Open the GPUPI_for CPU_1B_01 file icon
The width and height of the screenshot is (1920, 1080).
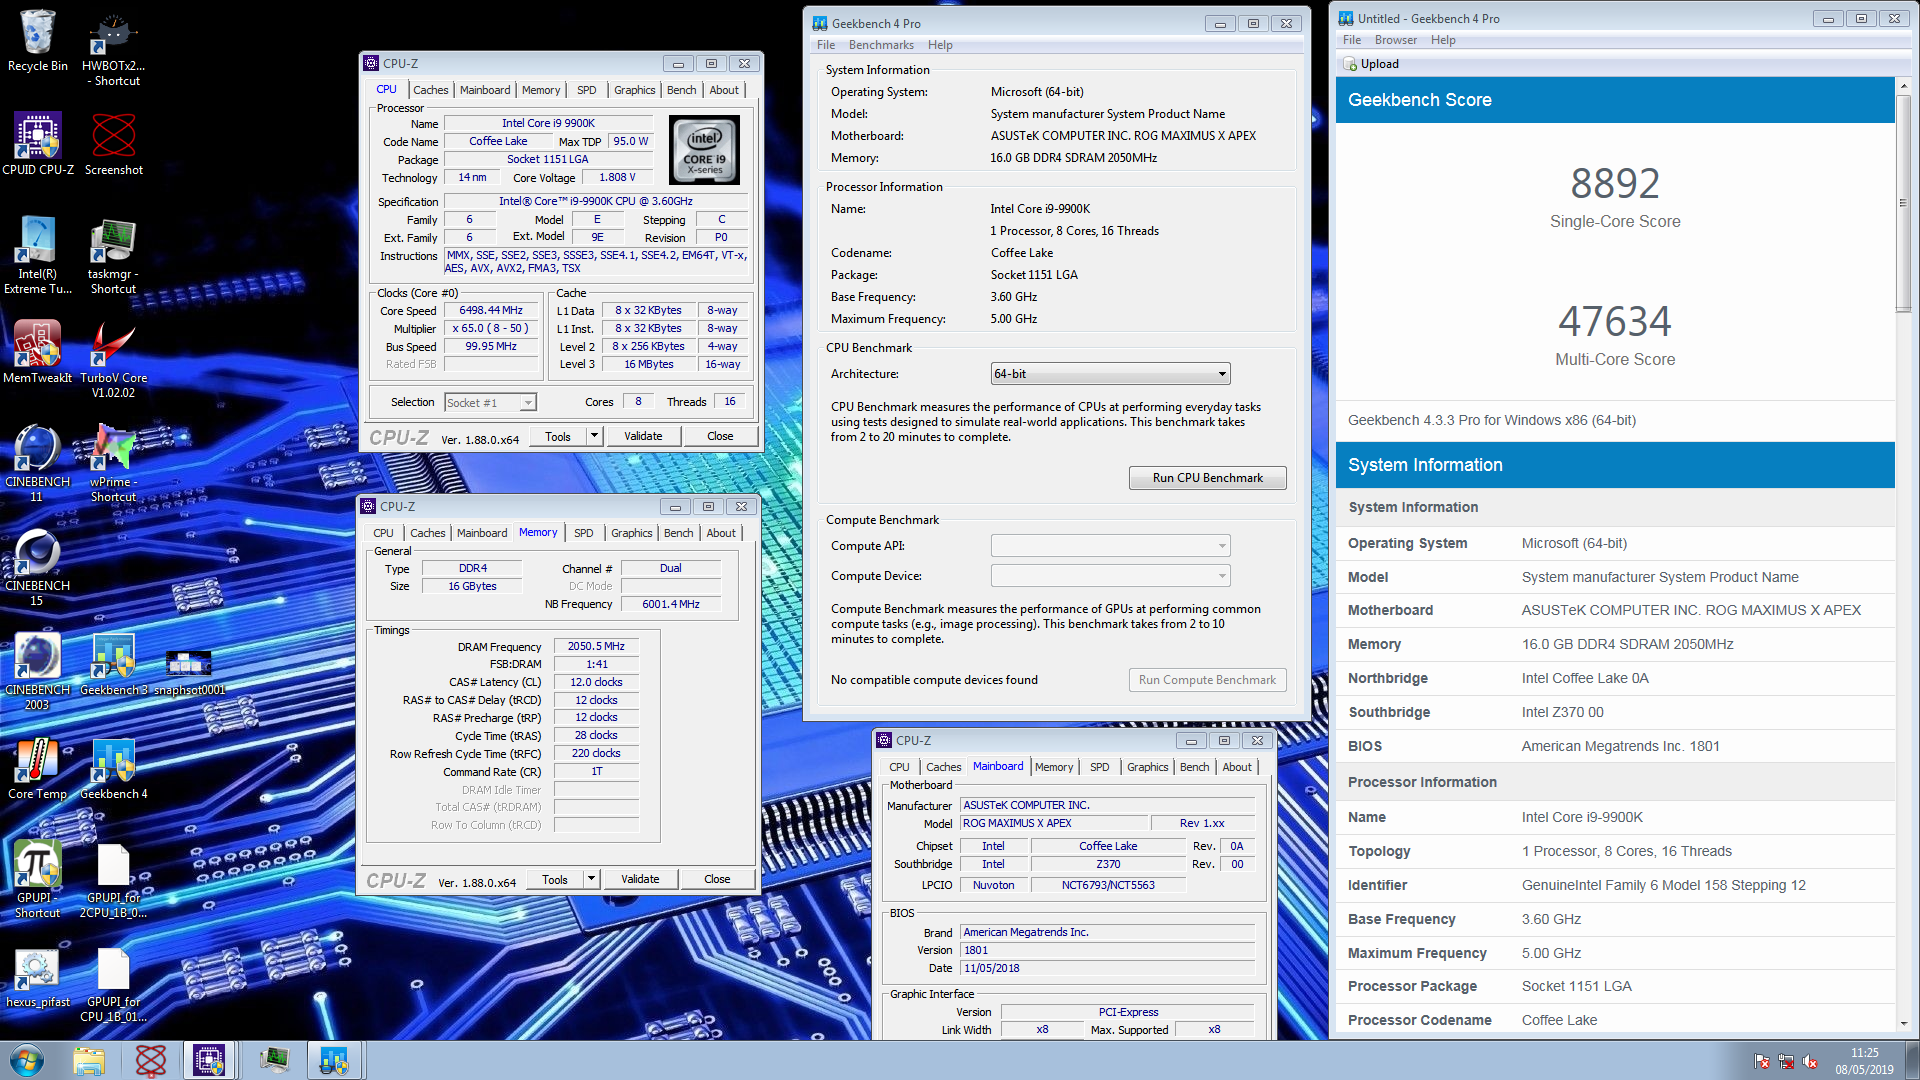[113, 984]
